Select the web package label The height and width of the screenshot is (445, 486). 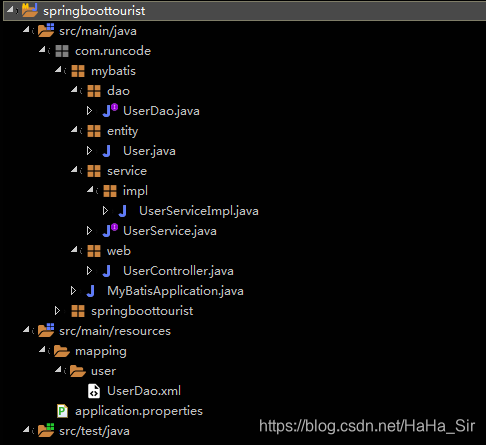click(x=119, y=251)
